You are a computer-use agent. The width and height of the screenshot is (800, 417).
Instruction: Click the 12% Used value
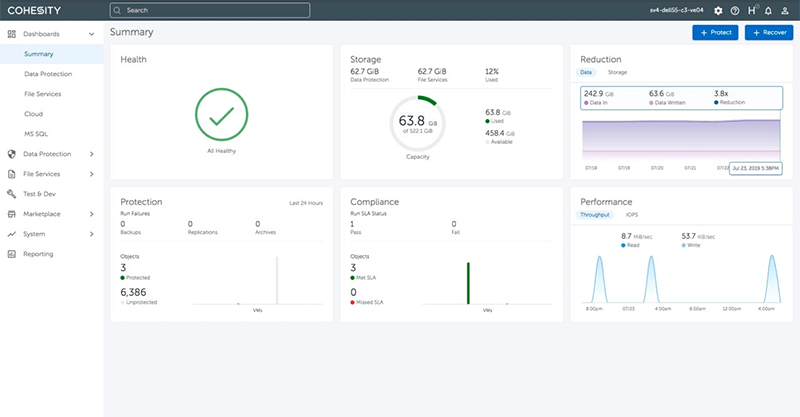coord(492,71)
